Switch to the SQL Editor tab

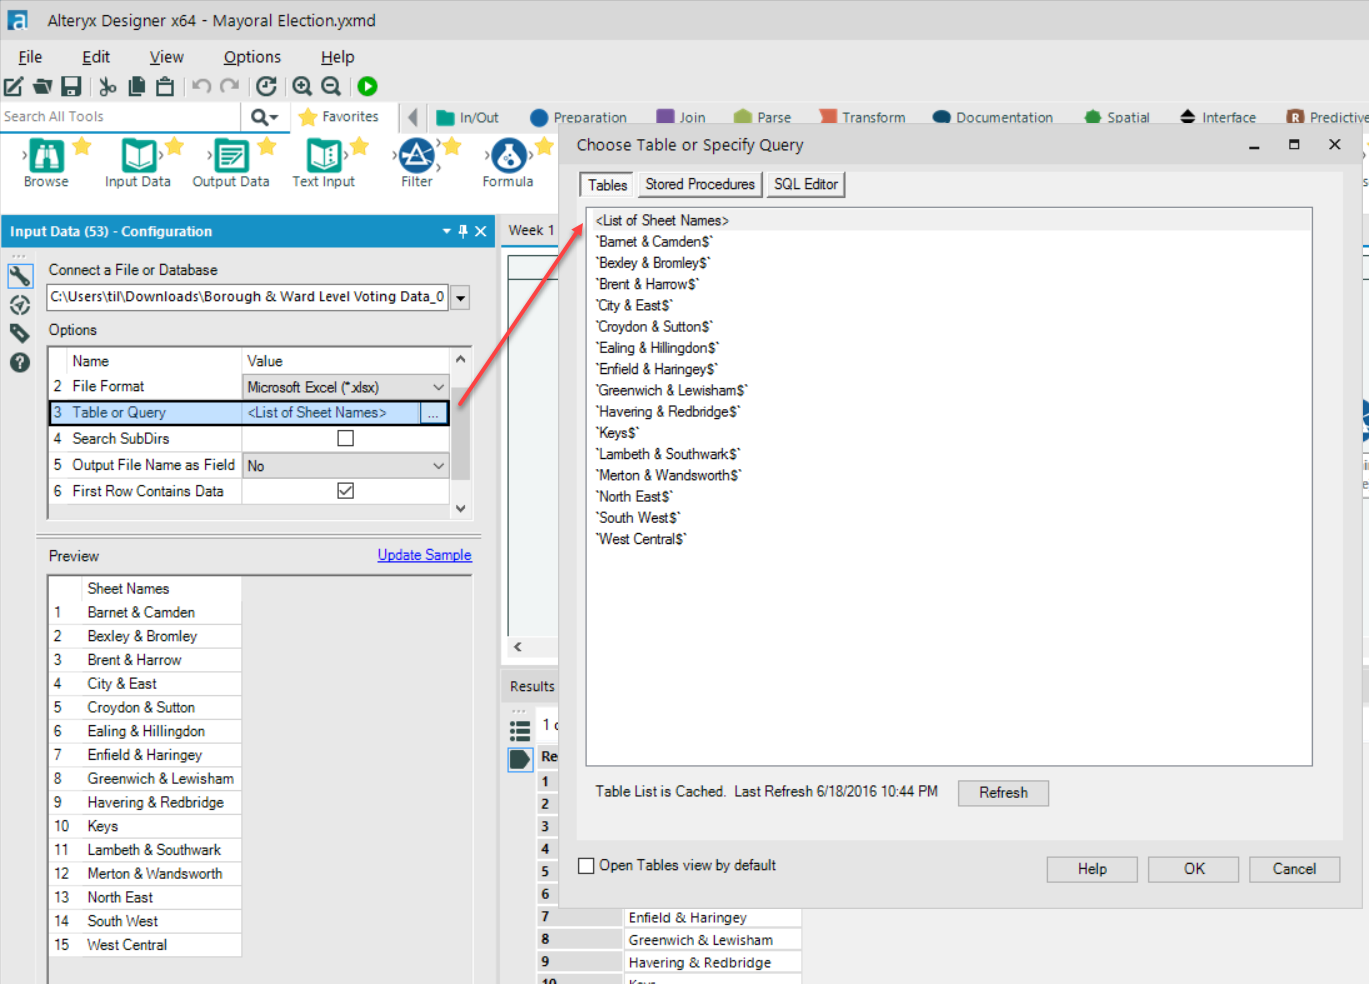pyautogui.click(x=806, y=184)
